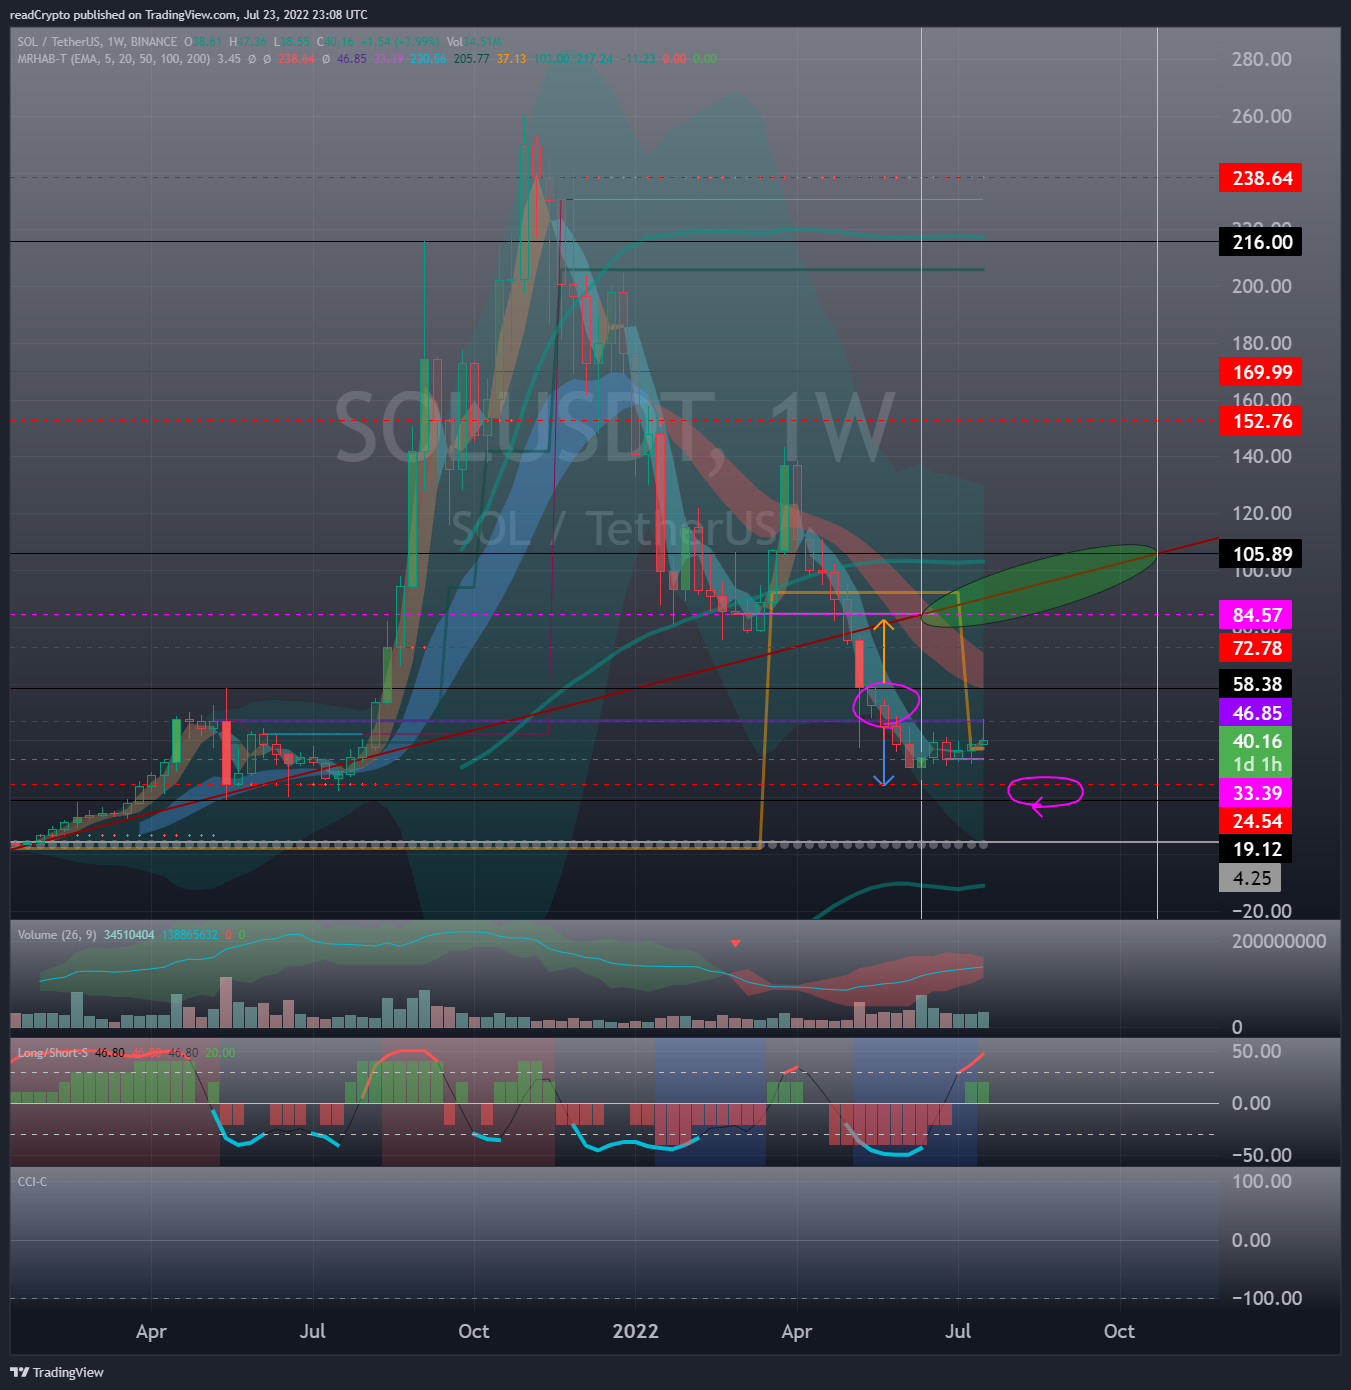Click the 260.00 price axis value
Viewport: 1351px width, 1390px height.
(x=1261, y=116)
